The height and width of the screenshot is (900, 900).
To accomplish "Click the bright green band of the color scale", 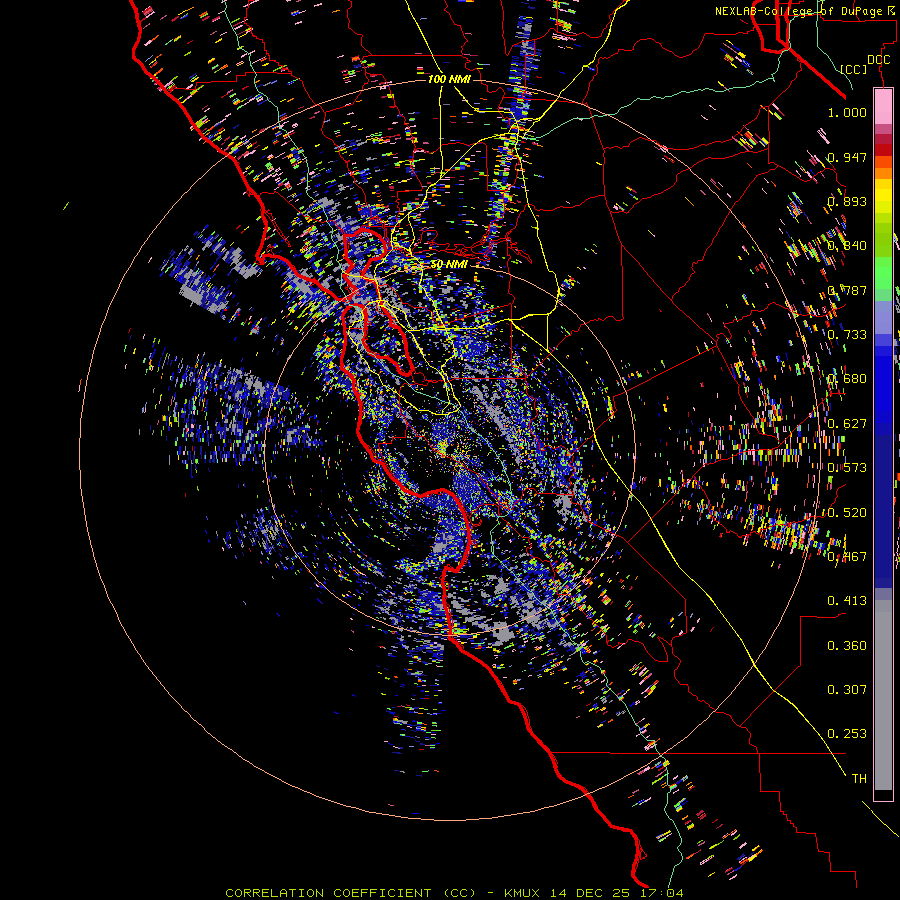I will pos(883,273).
